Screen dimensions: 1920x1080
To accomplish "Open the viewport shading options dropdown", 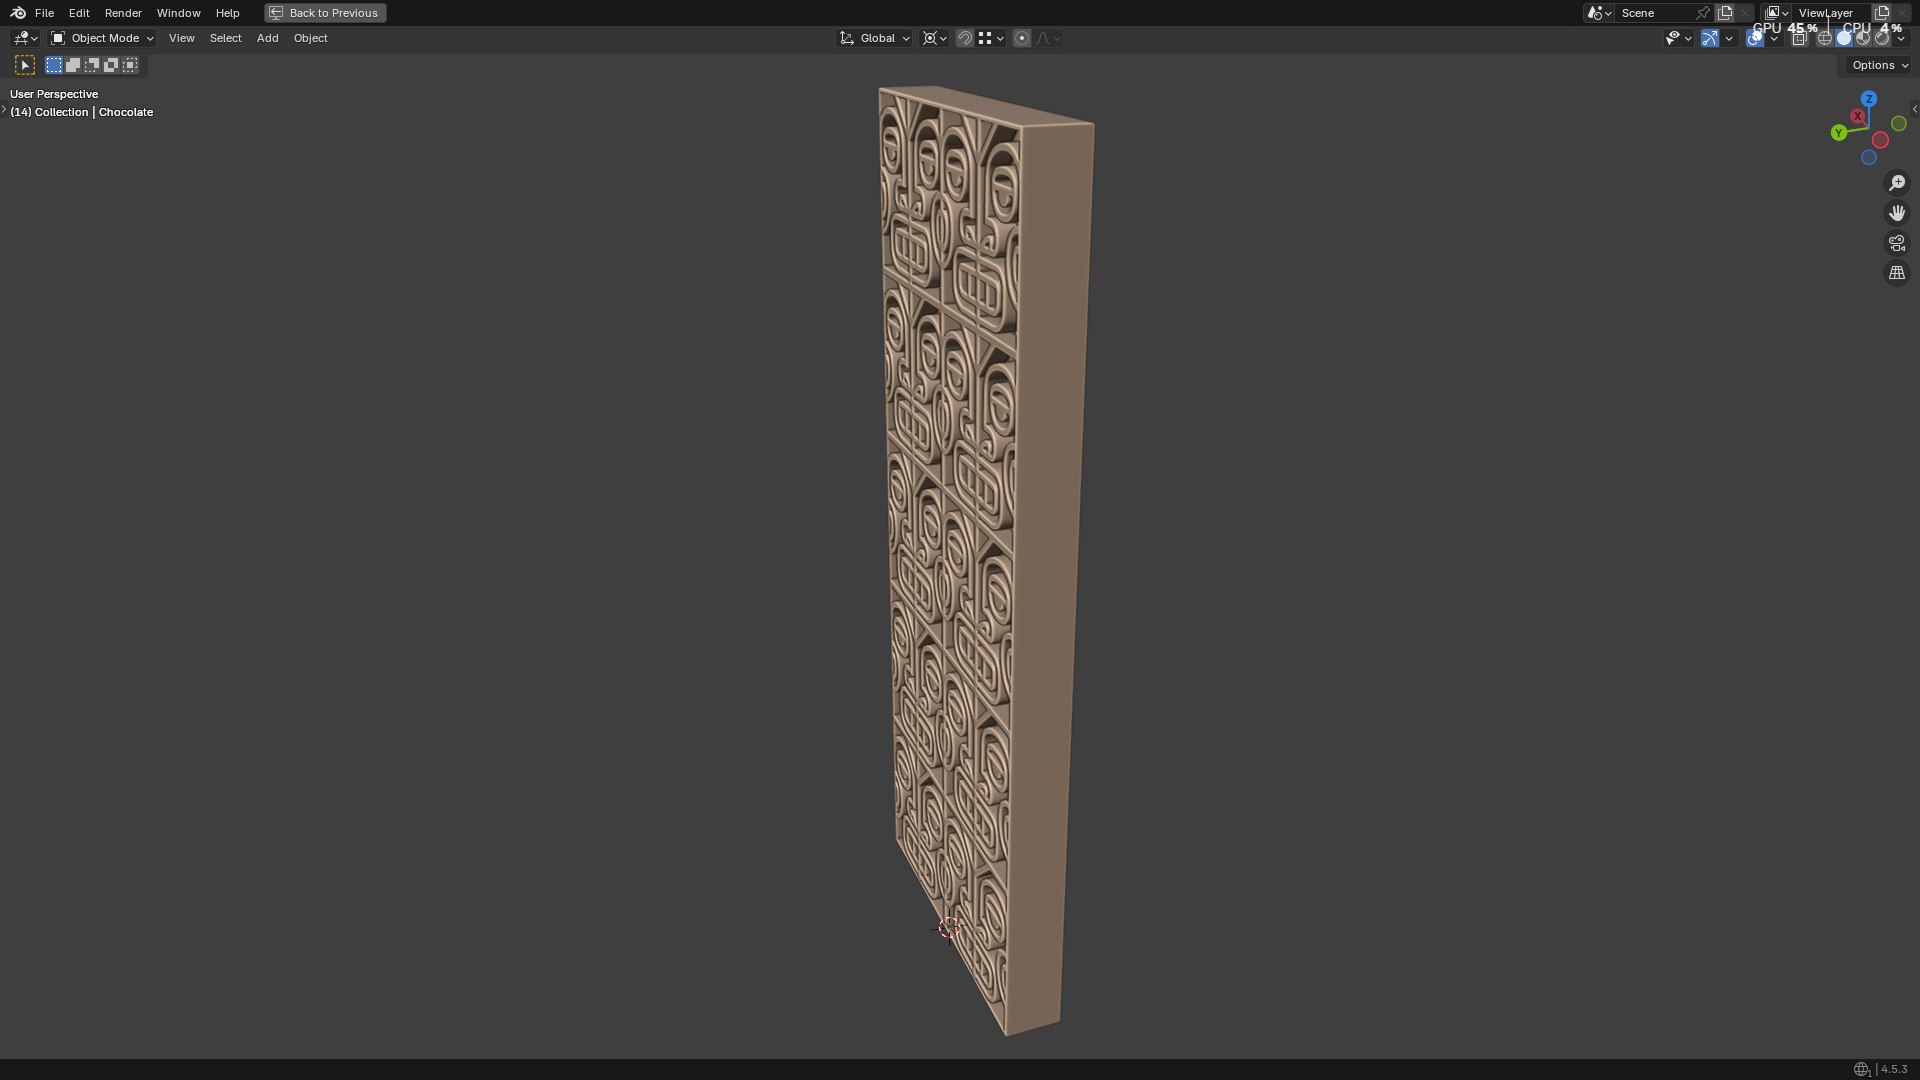I will pyautogui.click(x=1901, y=38).
